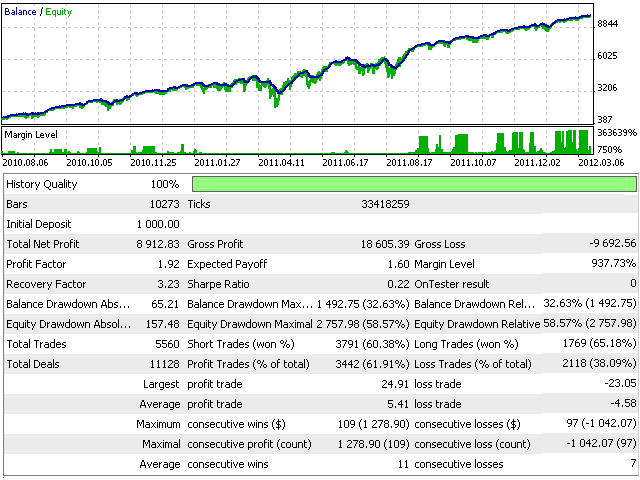This screenshot has width=640, height=480.
Task: Click the 6025 balance axis label
Action: click(x=608, y=56)
